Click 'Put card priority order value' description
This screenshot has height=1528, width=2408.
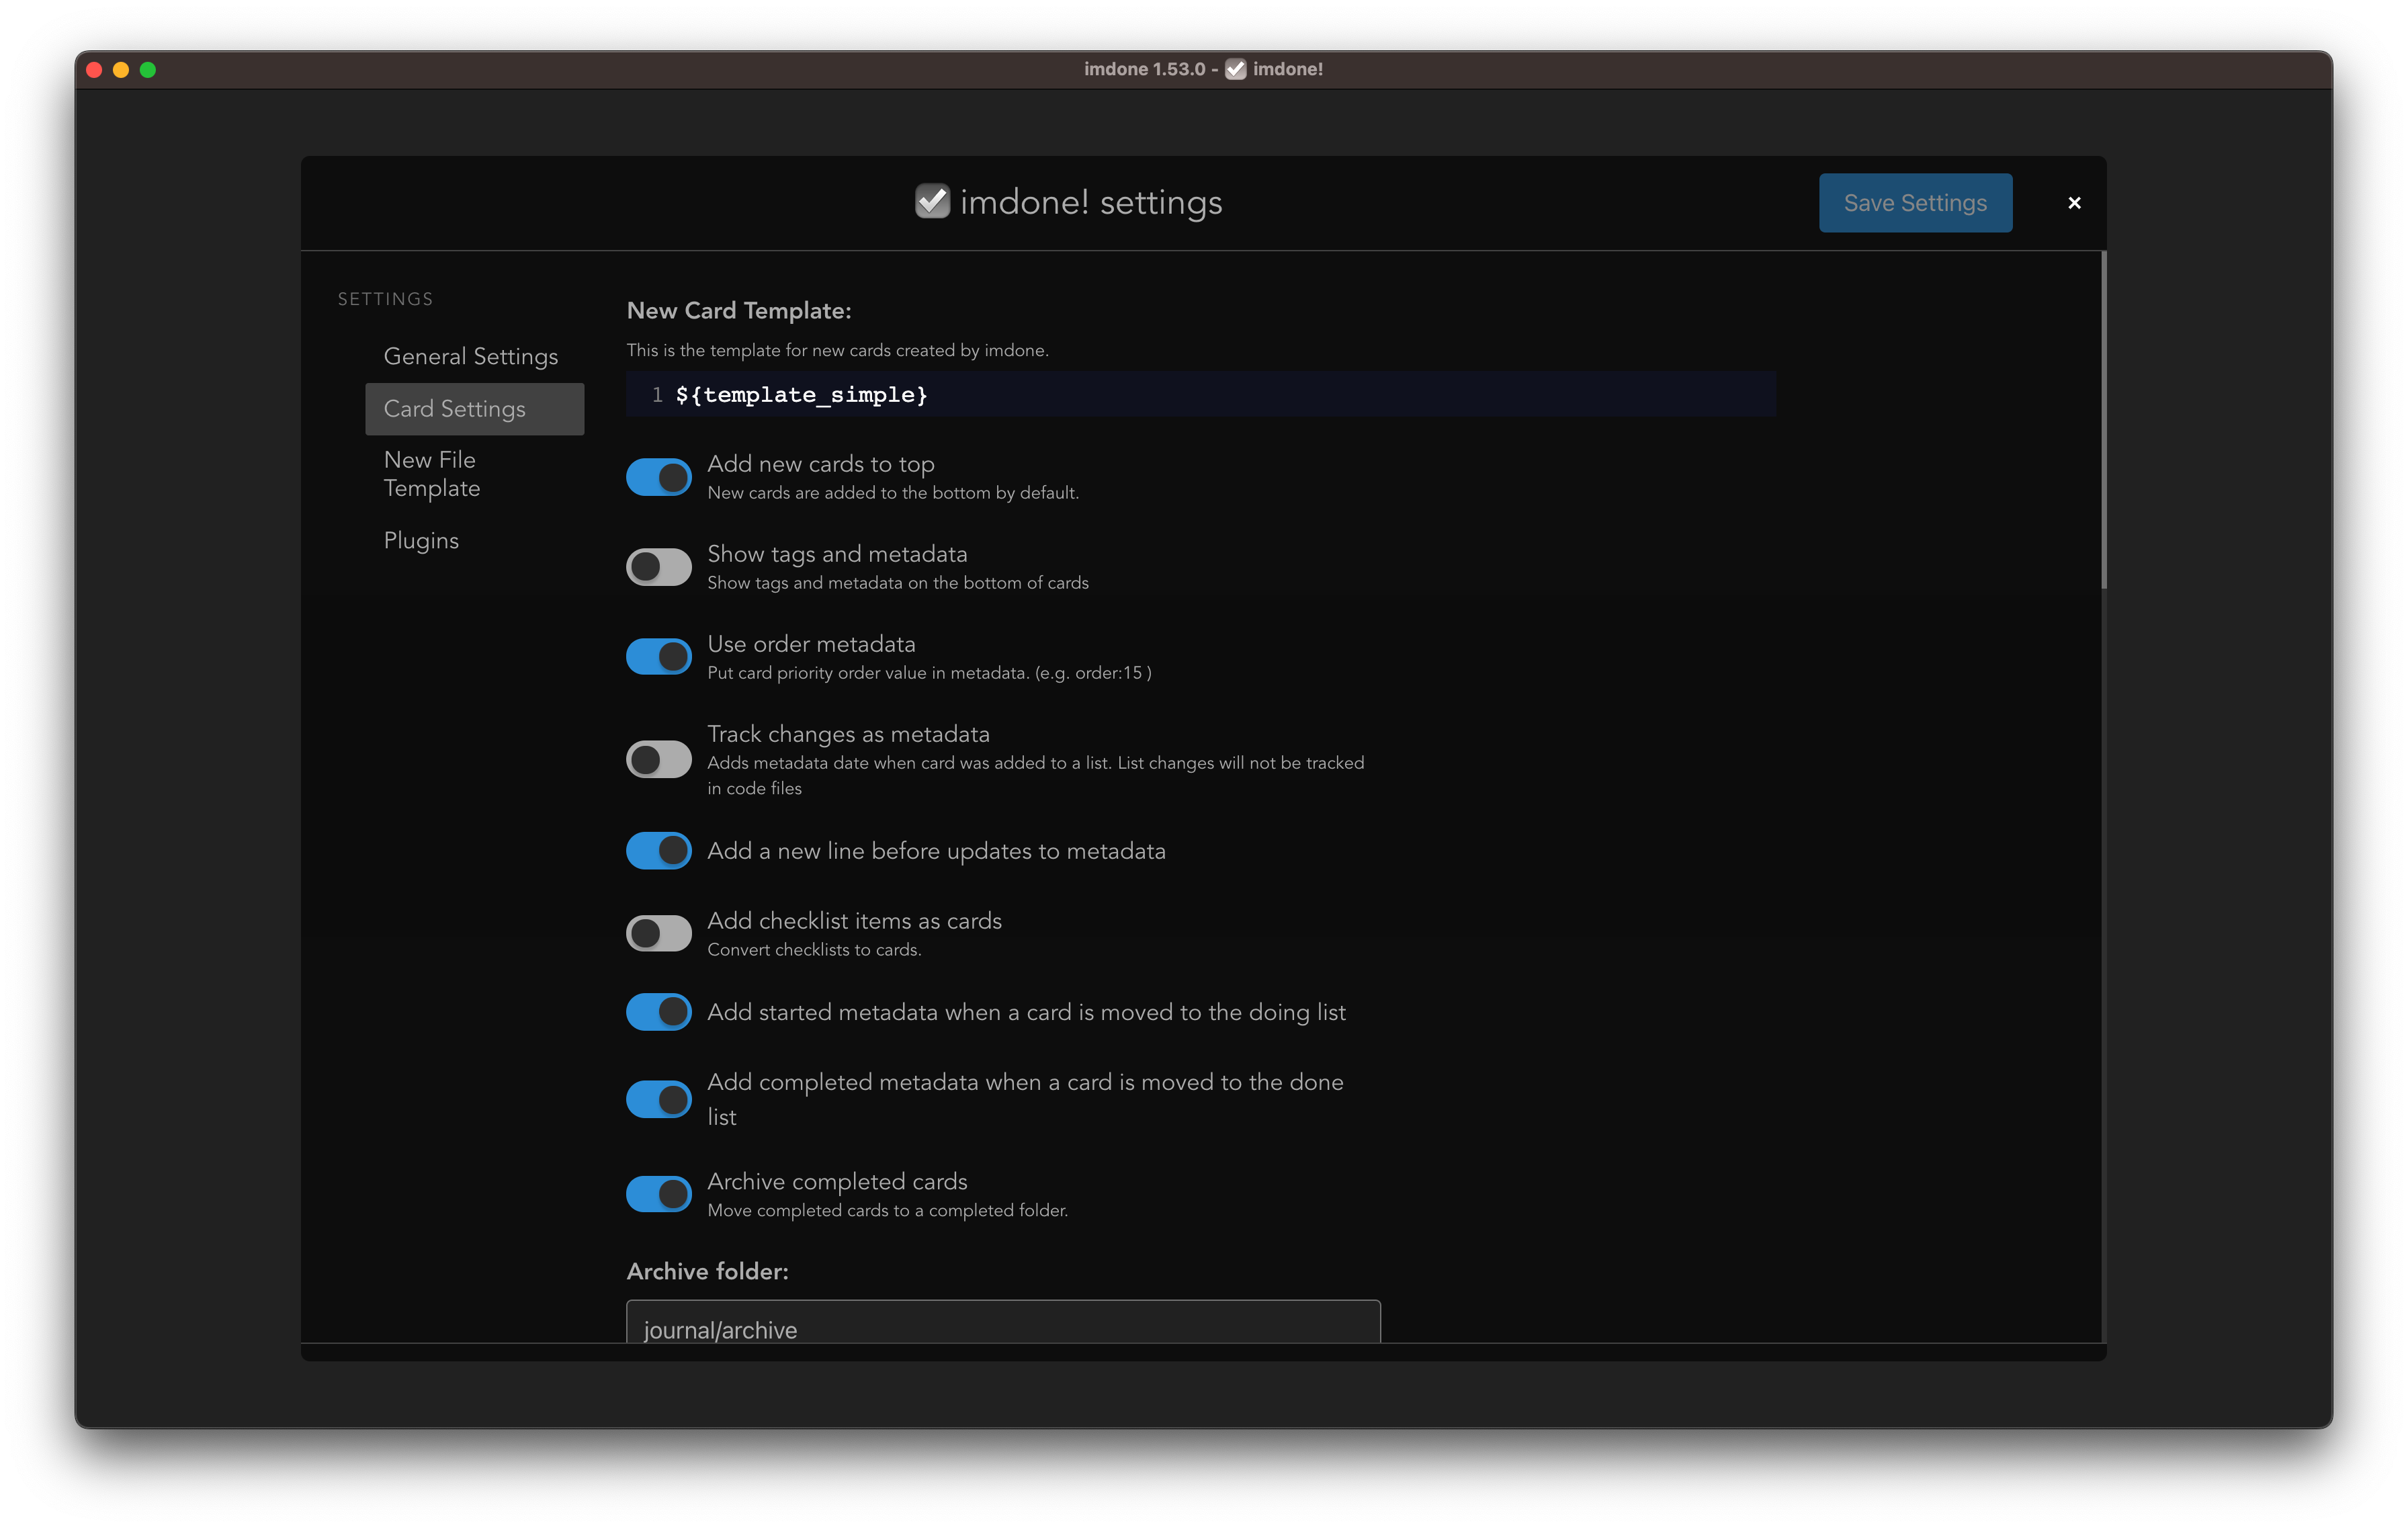coord(929,673)
